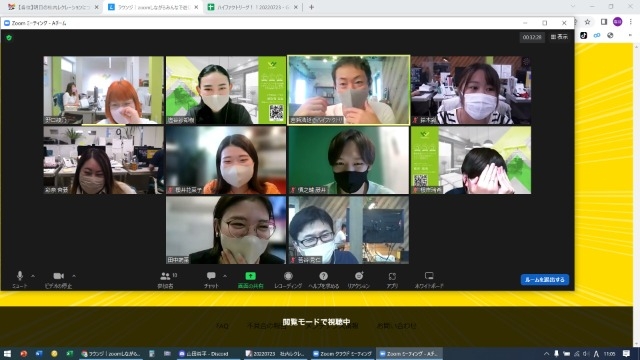Open the Windows Start menu

click(x=7, y=353)
